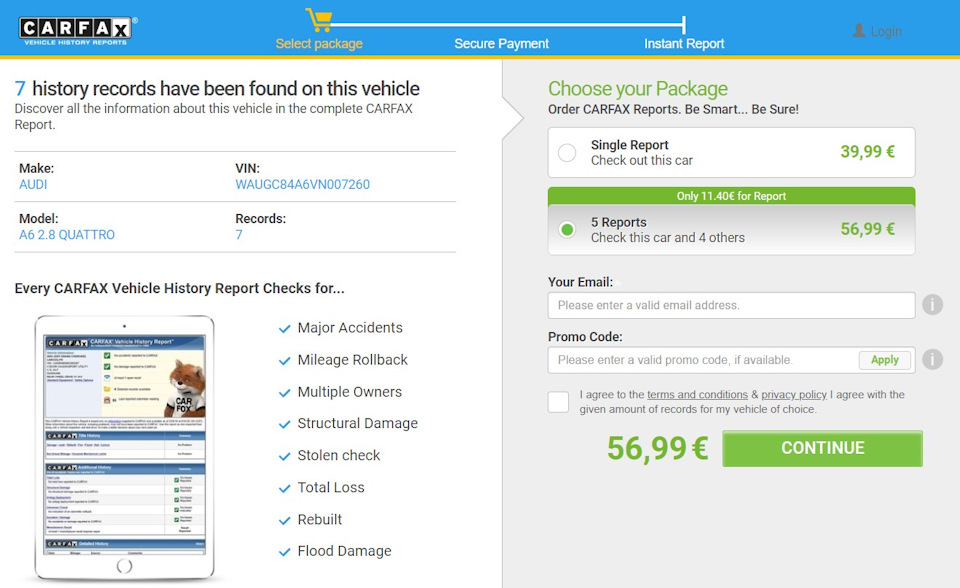Image resolution: width=960 pixels, height=588 pixels.
Task: Click the 'Major Accidents' text
Action: click(350, 328)
